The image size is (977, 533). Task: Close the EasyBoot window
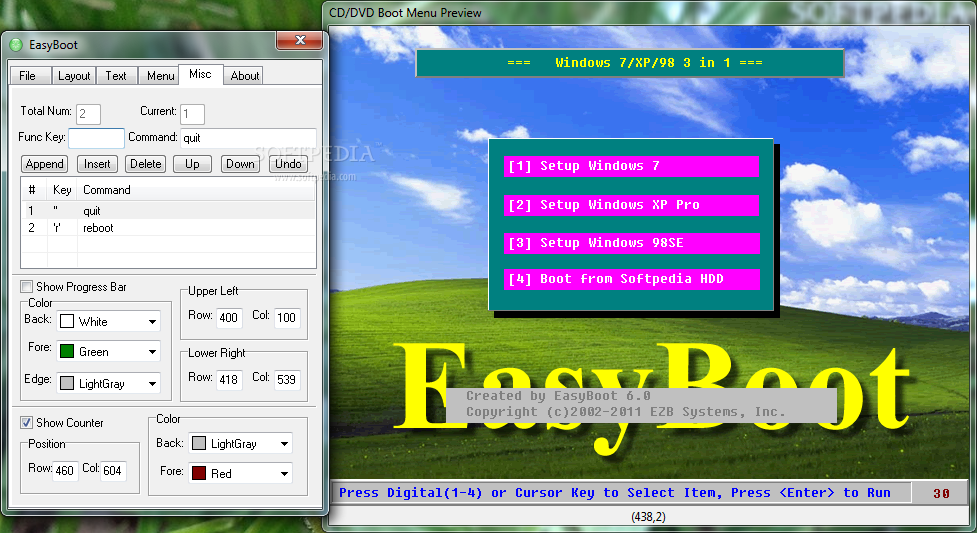point(300,41)
